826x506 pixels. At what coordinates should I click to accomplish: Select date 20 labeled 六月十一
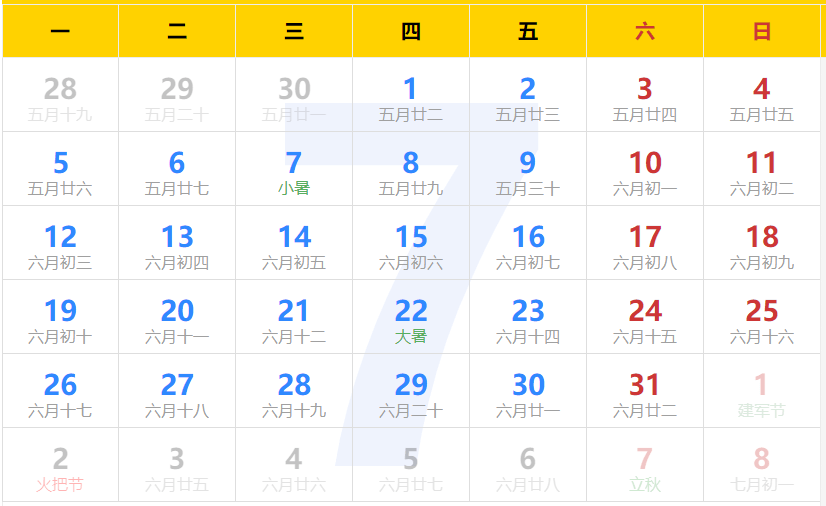[177, 317]
